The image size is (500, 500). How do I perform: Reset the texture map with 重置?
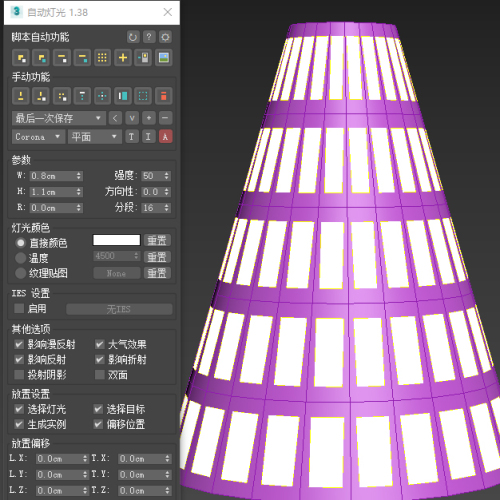[x=157, y=273]
